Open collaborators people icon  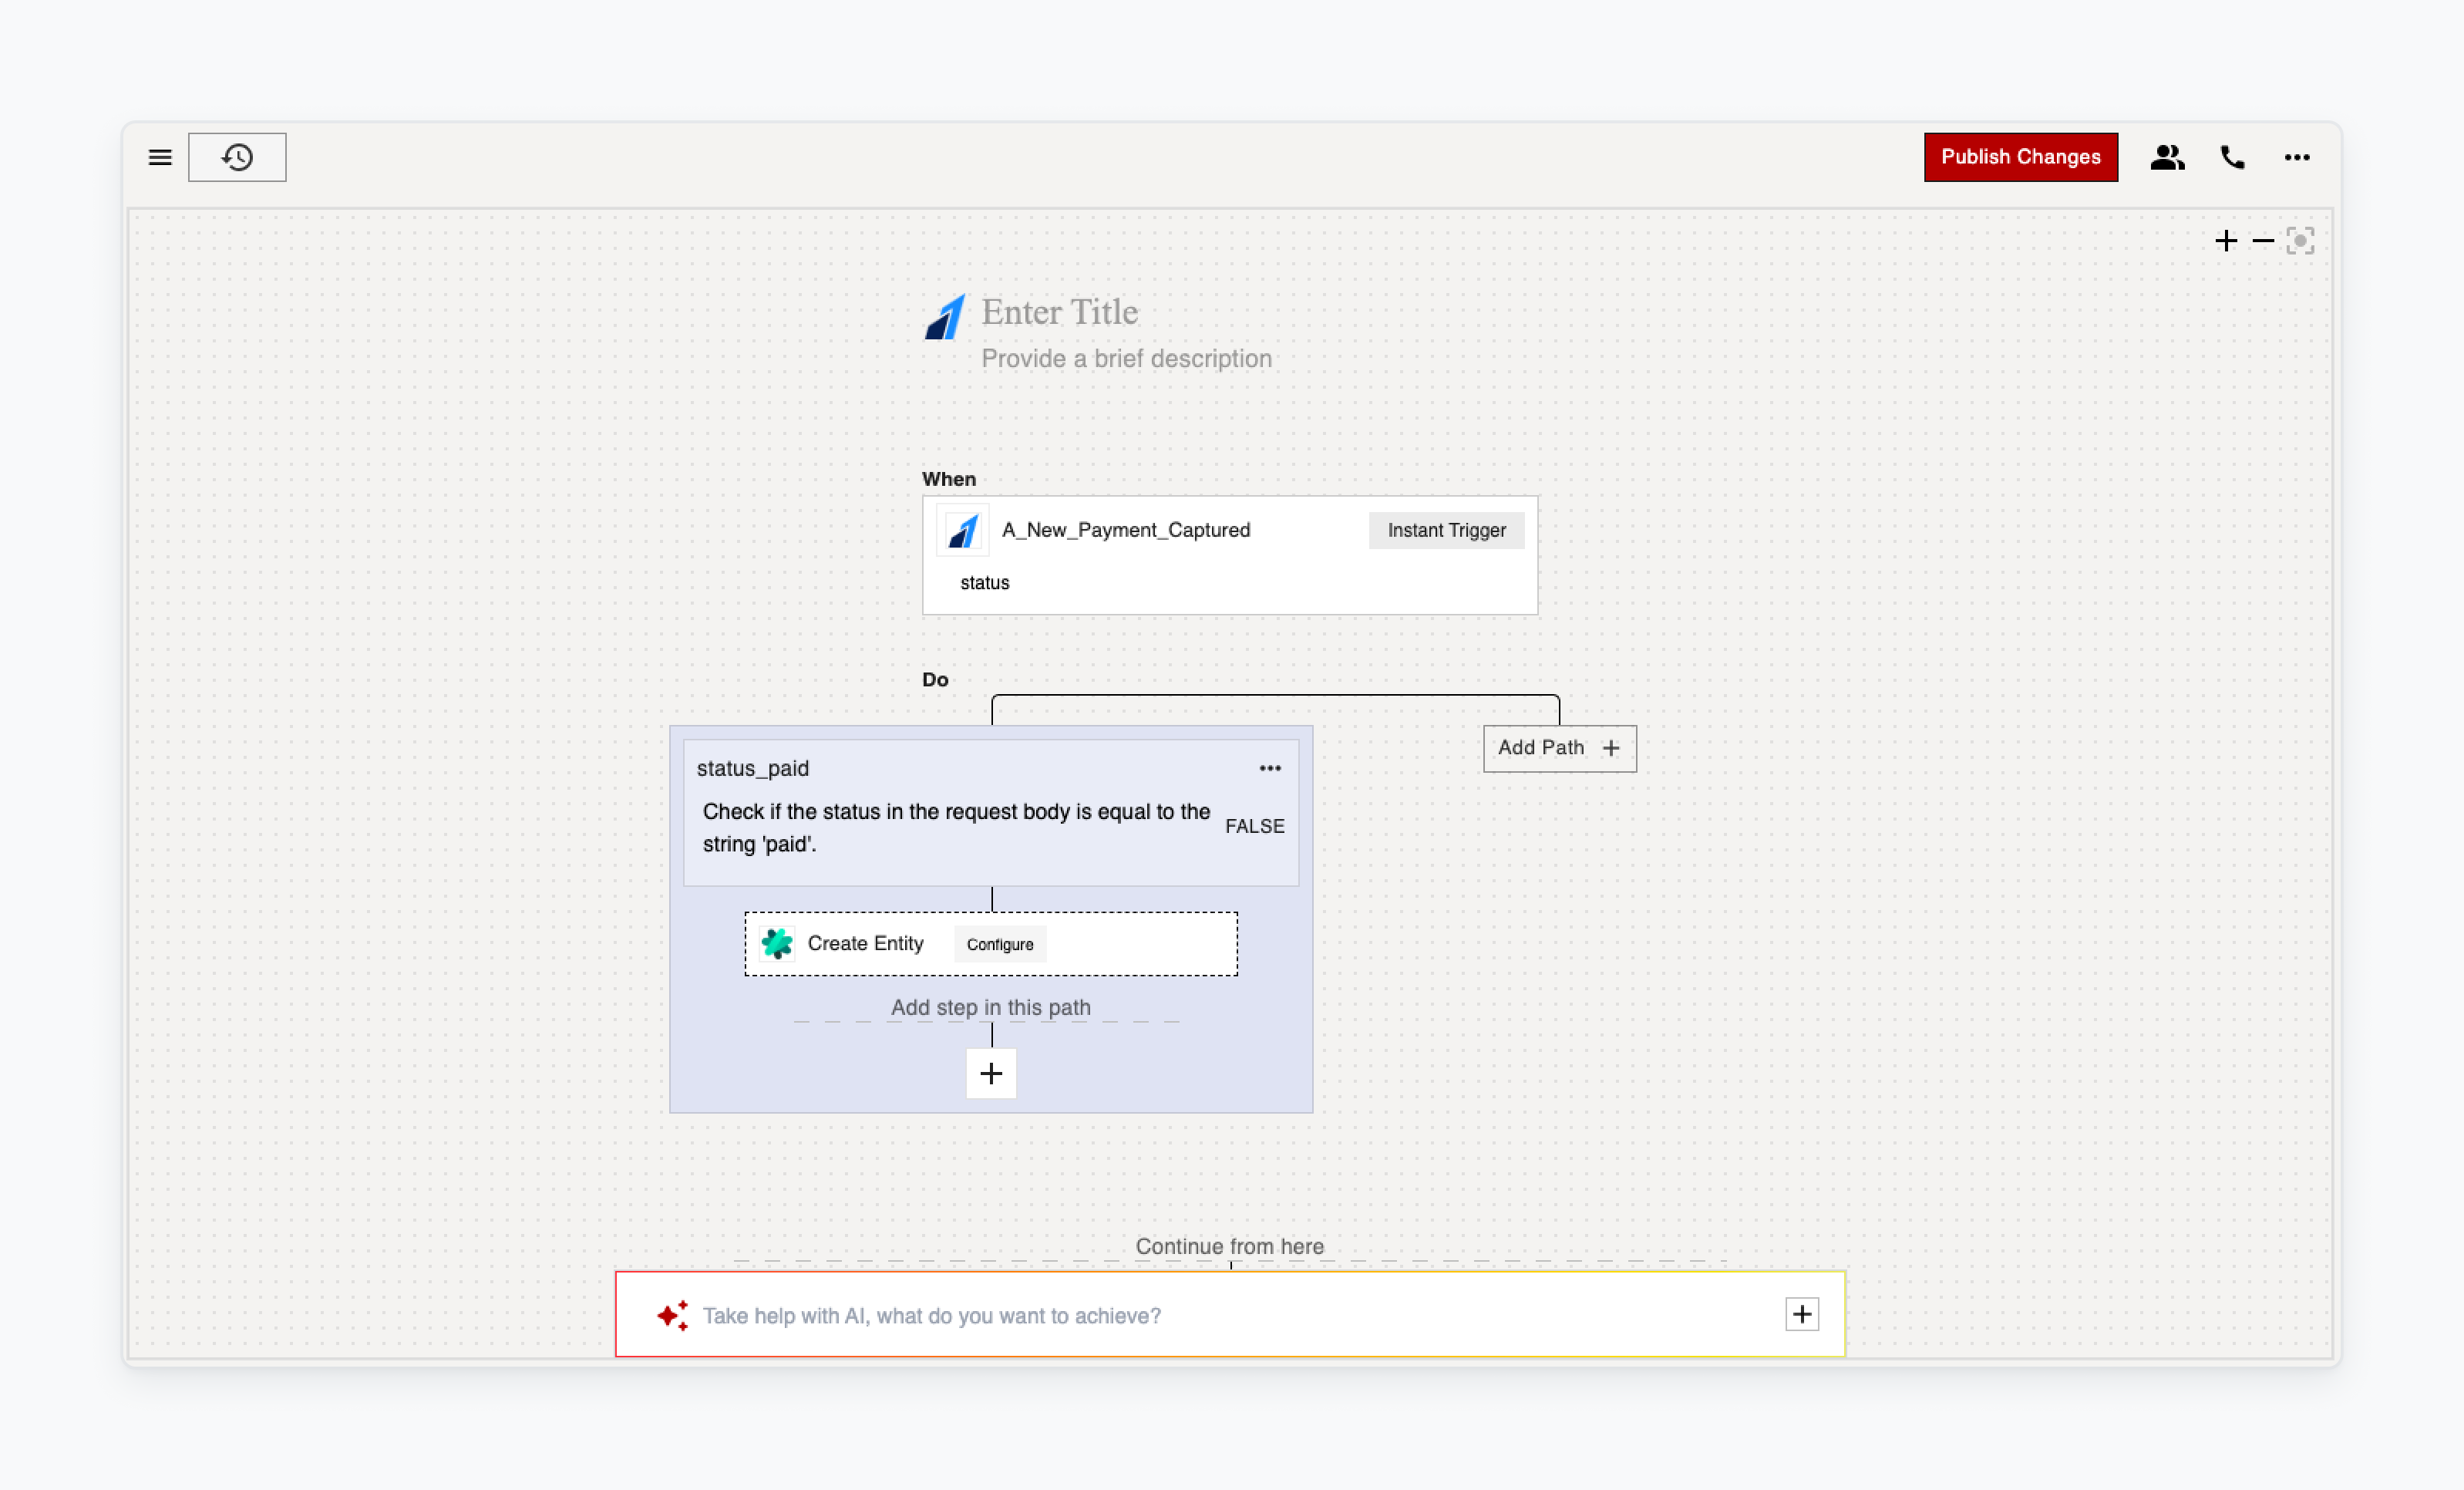click(2167, 157)
